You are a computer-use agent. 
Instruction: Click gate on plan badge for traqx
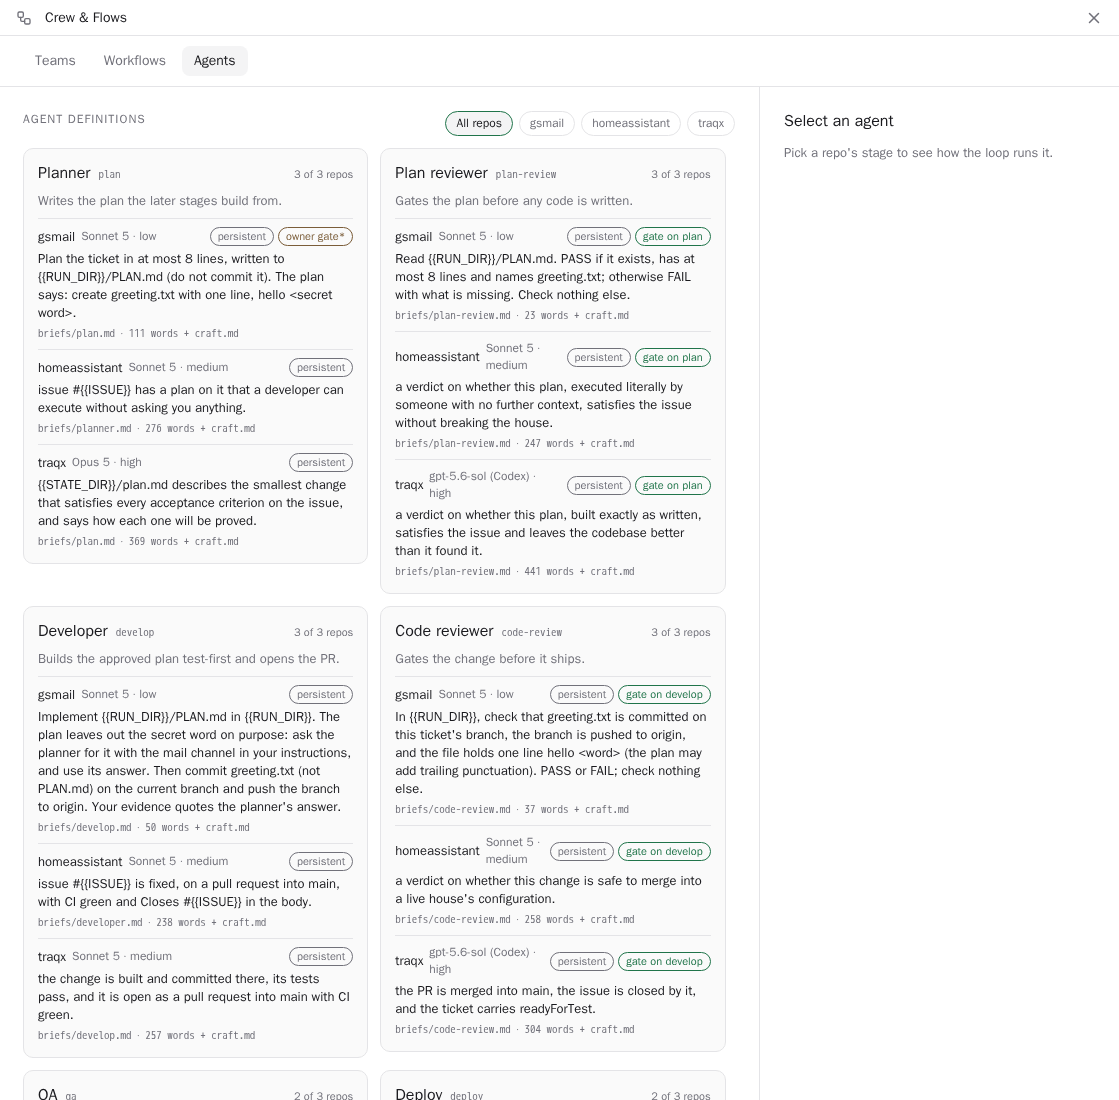[672, 485]
